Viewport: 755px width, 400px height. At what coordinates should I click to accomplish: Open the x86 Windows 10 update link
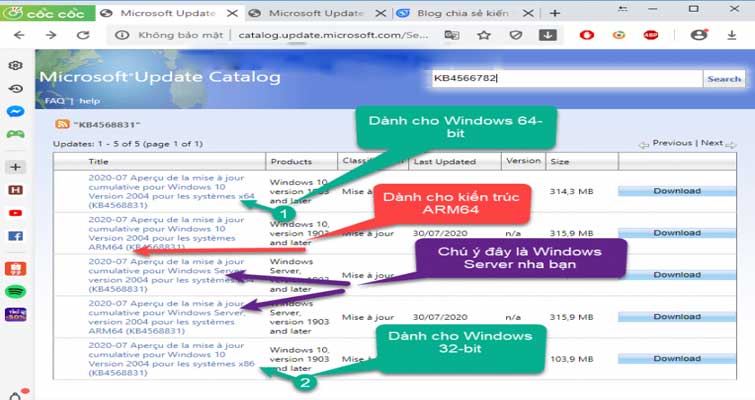171,359
